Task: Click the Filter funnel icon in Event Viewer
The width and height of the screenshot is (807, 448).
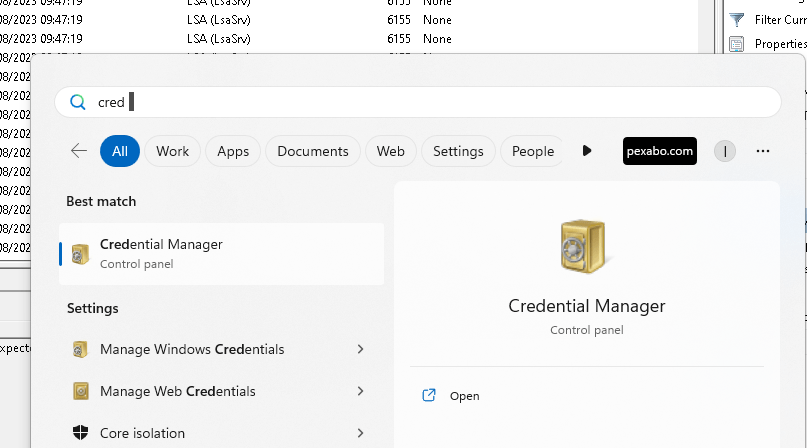Action: click(x=737, y=20)
